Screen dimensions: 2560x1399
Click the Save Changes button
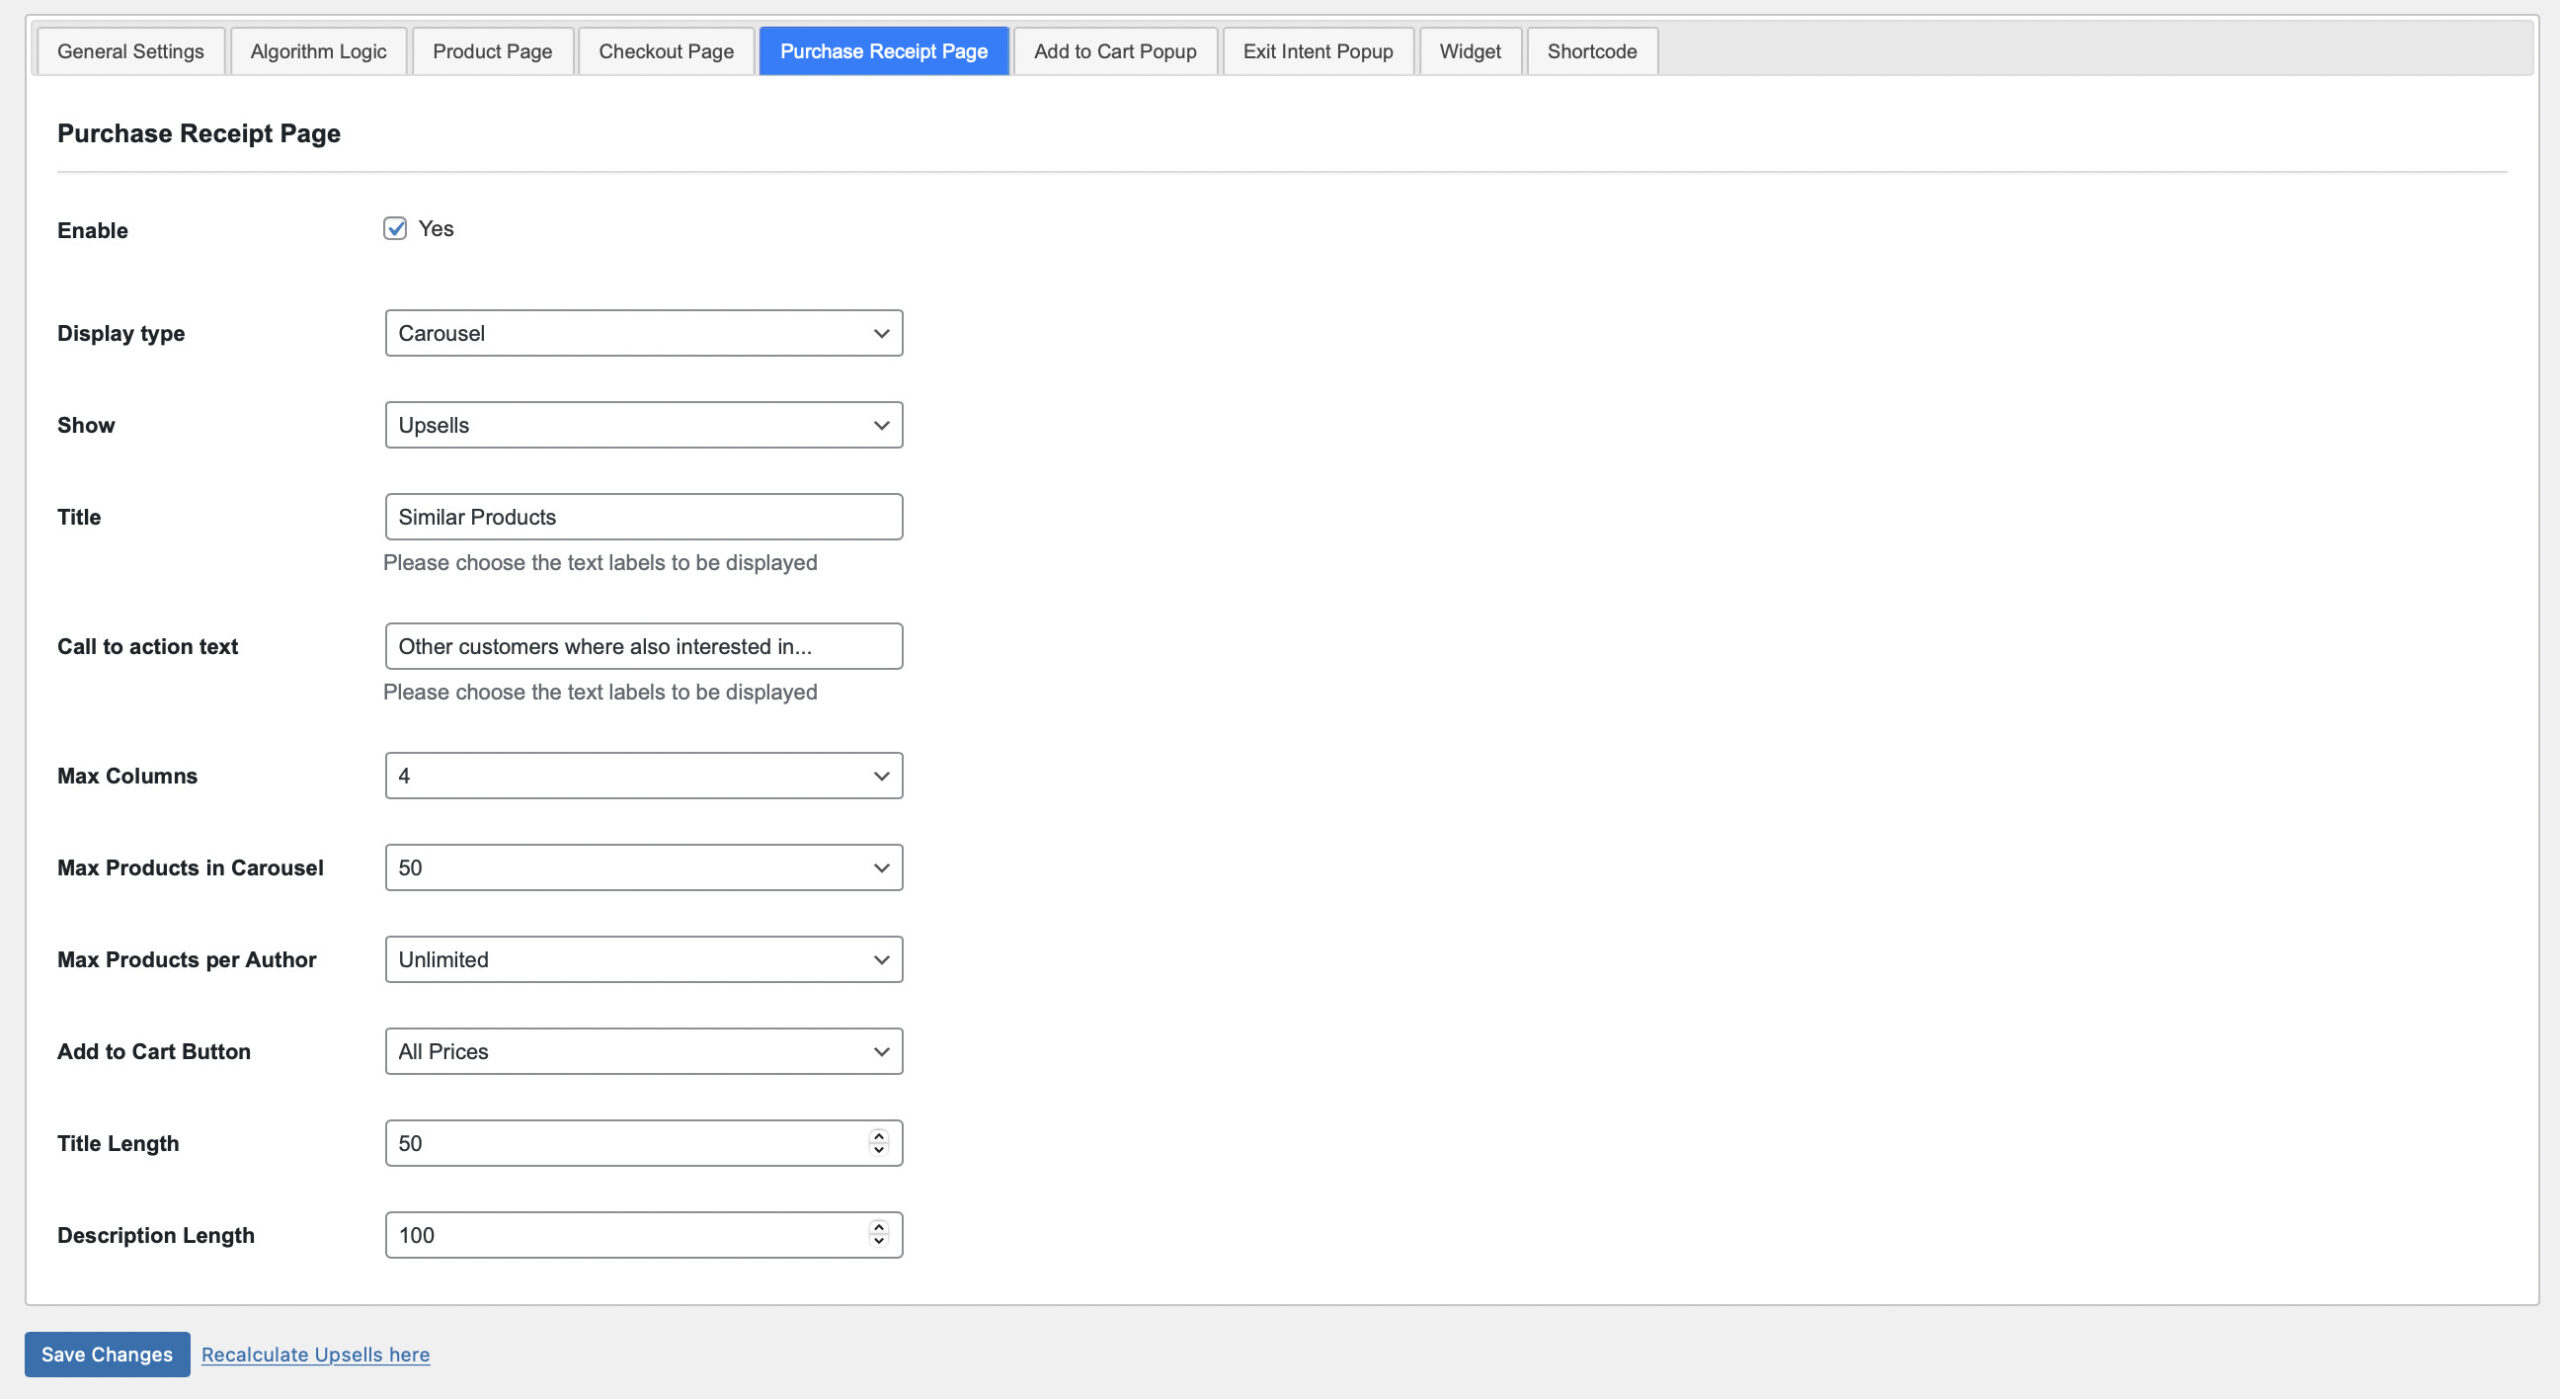pos(107,1355)
